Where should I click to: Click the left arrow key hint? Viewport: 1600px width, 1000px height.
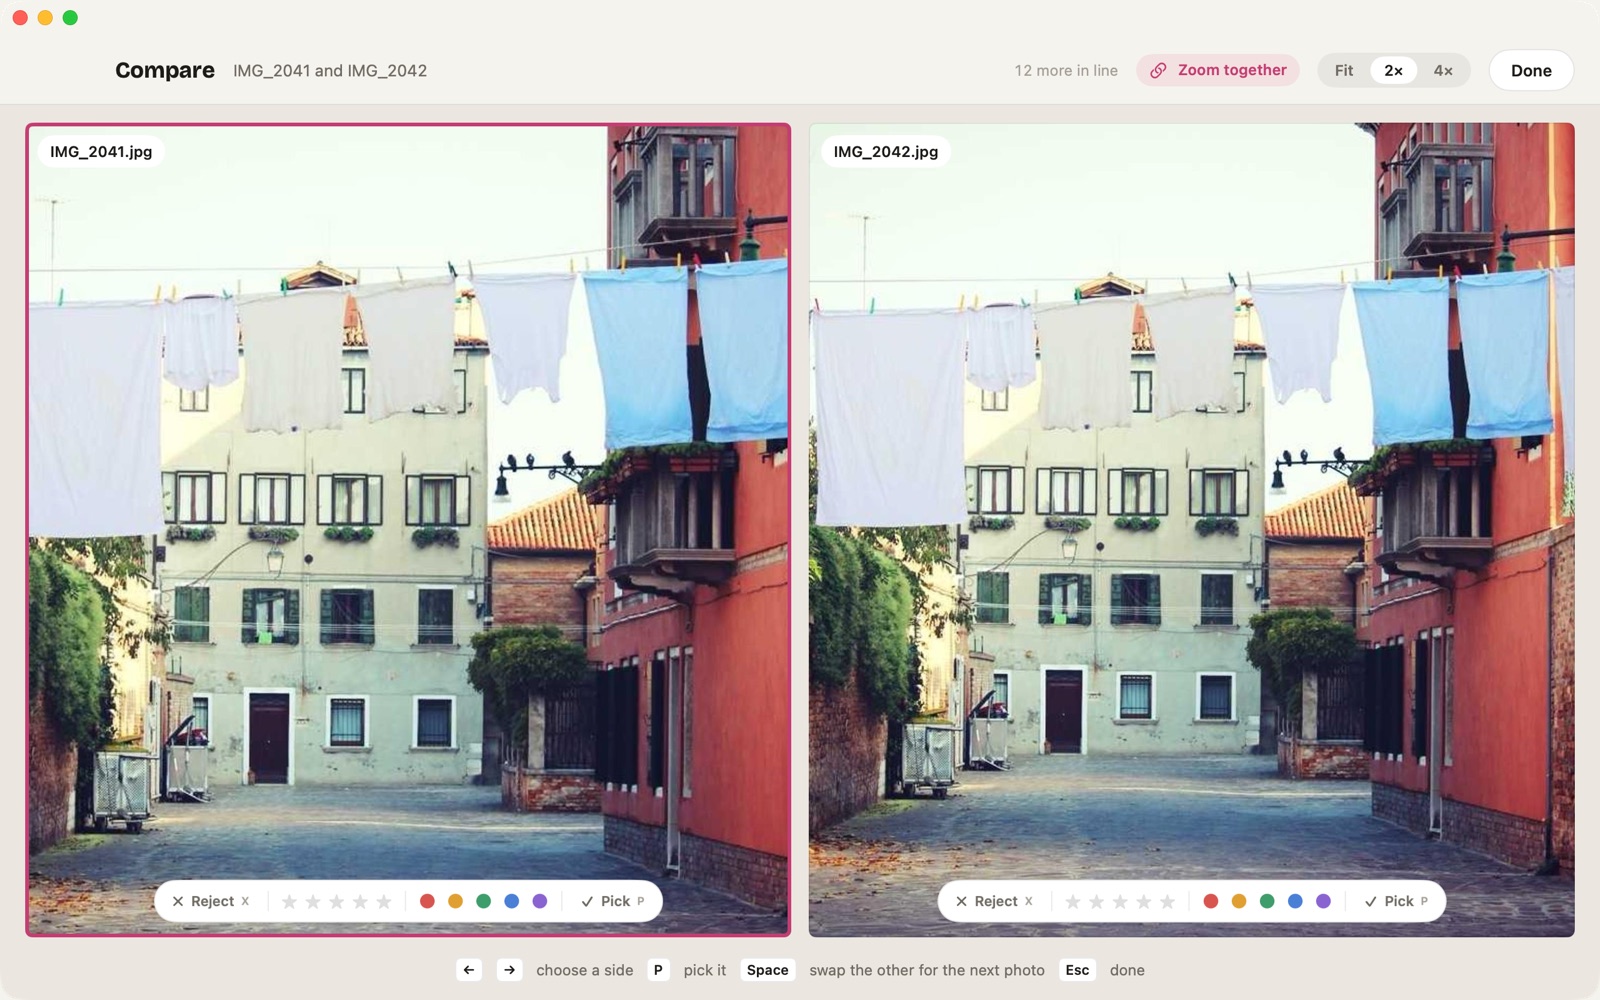click(469, 970)
